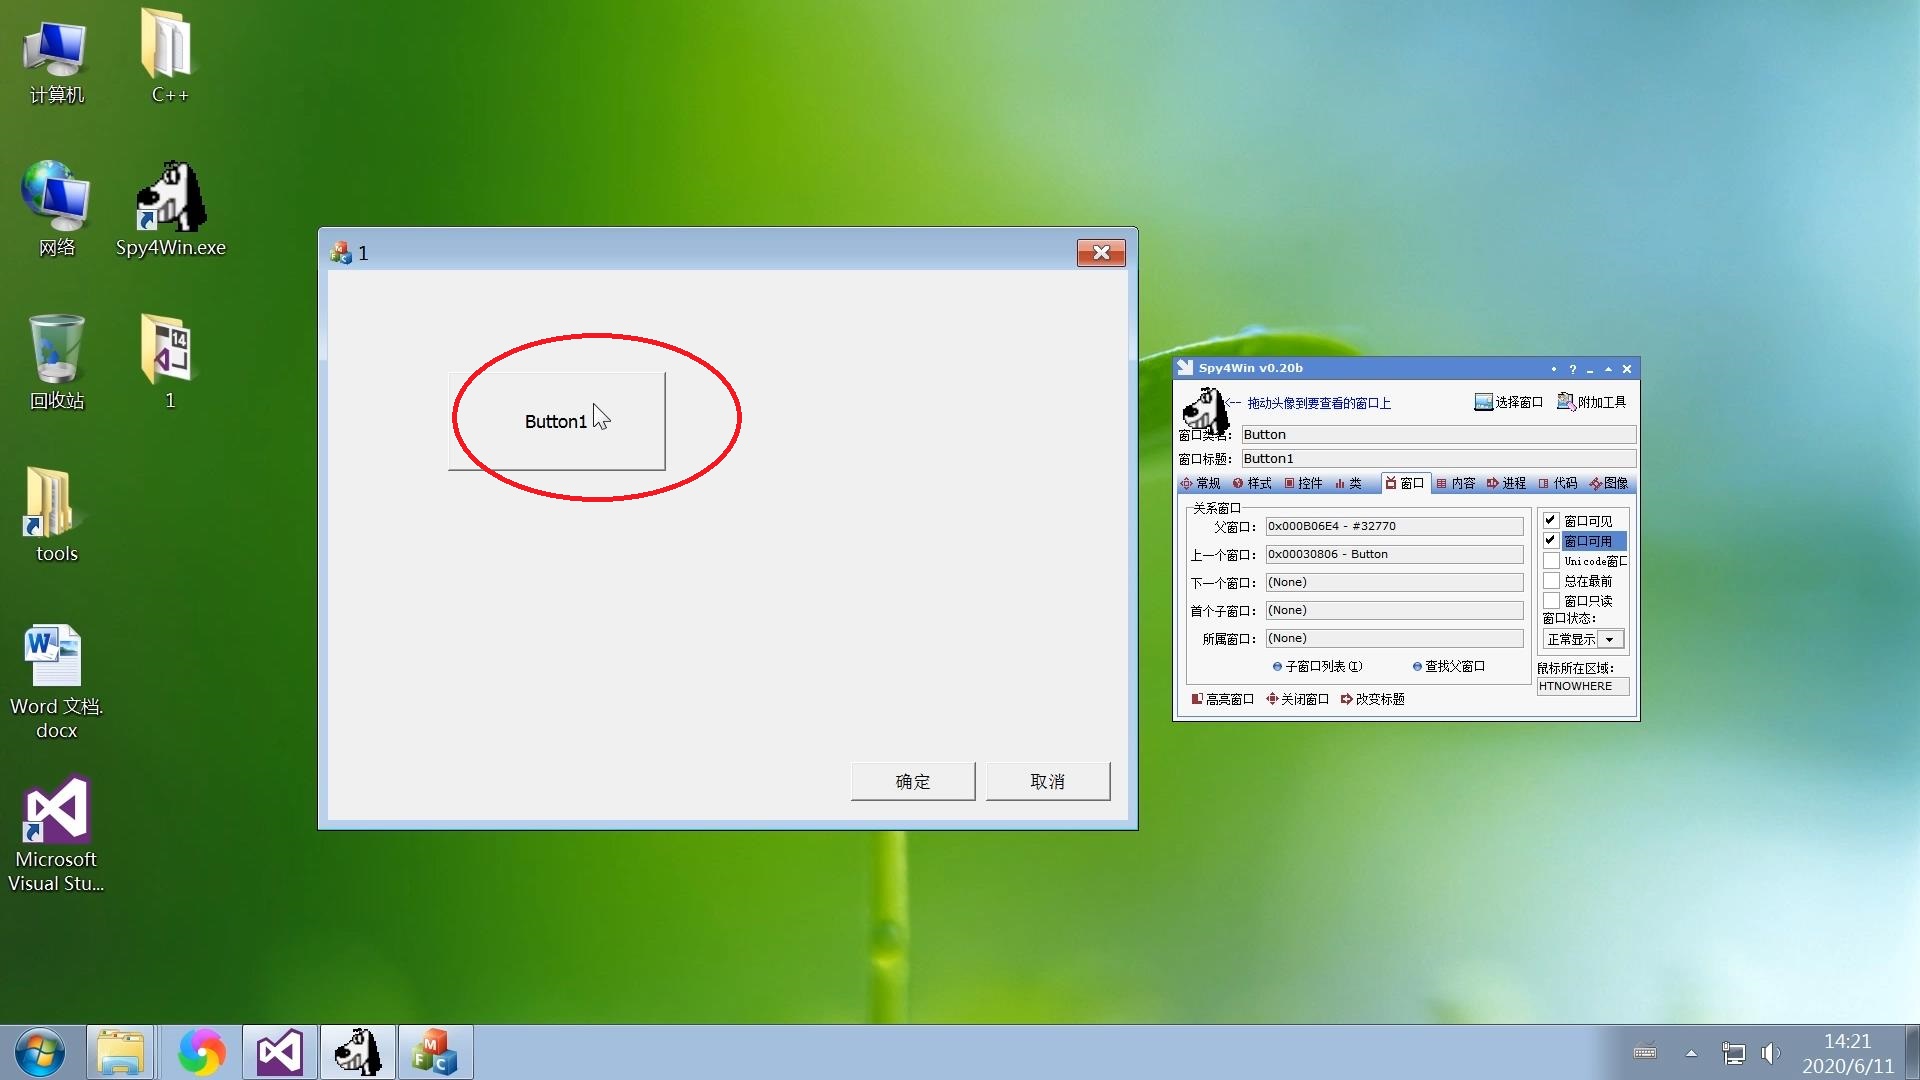Image resolution: width=1920 pixels, height=1080 pixels.
Task: Toggle the Unicode窗口 checkbox
Action: [x=1549, y=560]
